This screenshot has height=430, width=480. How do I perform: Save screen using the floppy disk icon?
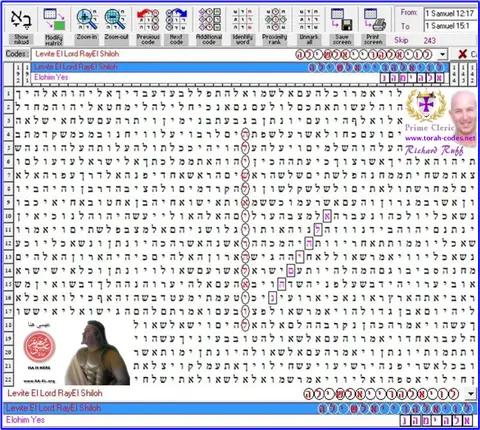point(341,19)
